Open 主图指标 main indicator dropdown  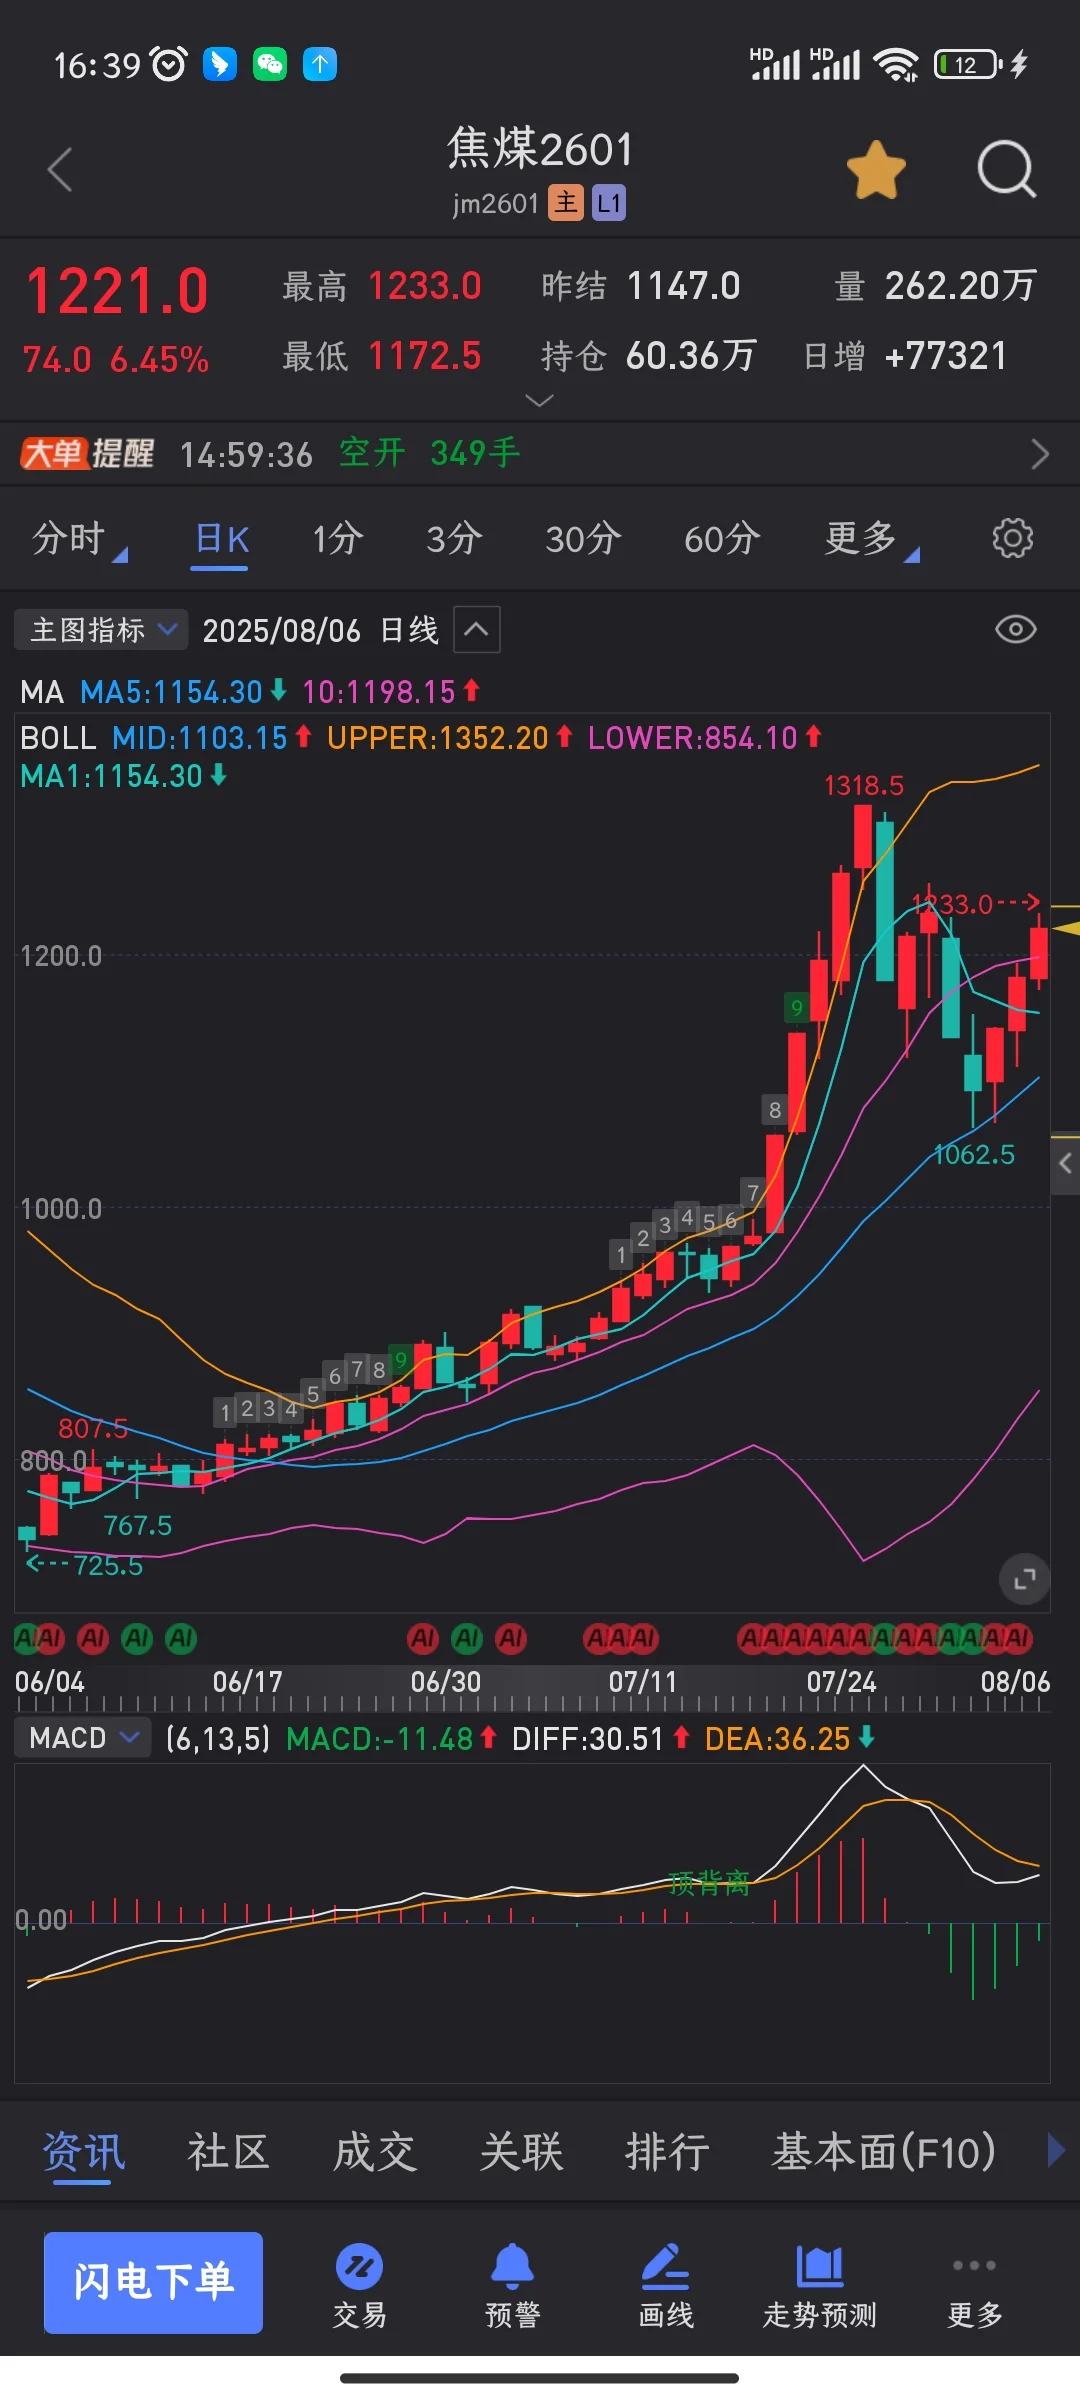pyautogui.click(x=101, y=630)
